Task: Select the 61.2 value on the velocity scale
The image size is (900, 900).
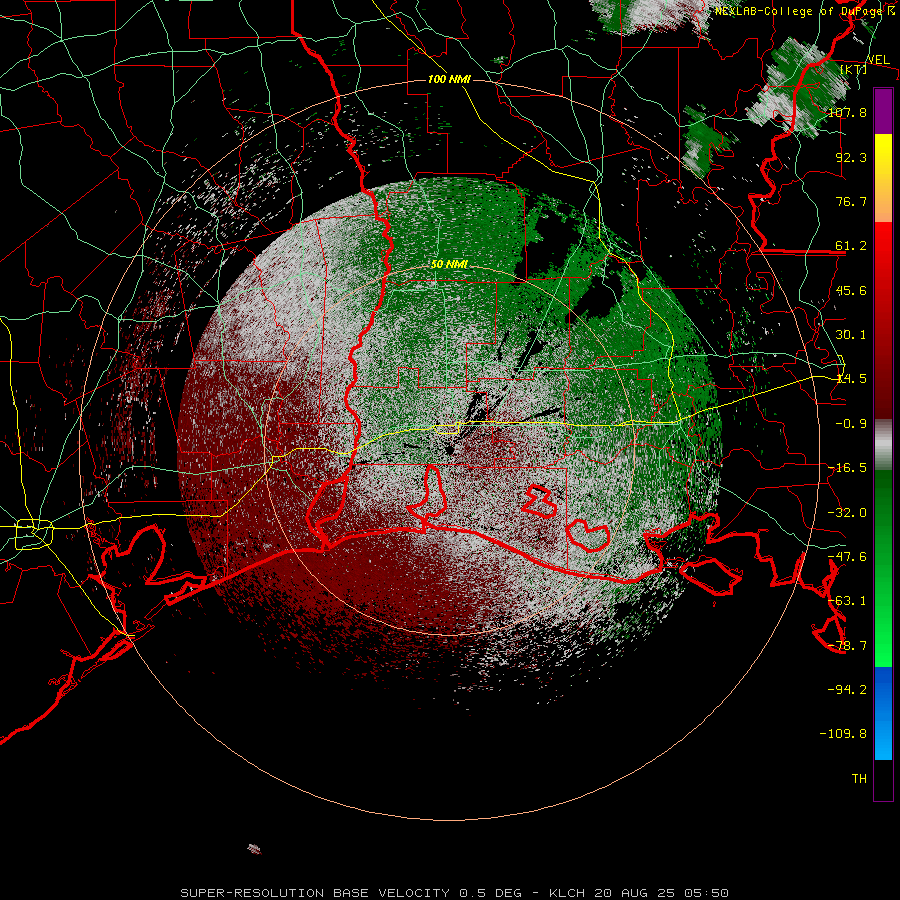Action: pos(851,246)
